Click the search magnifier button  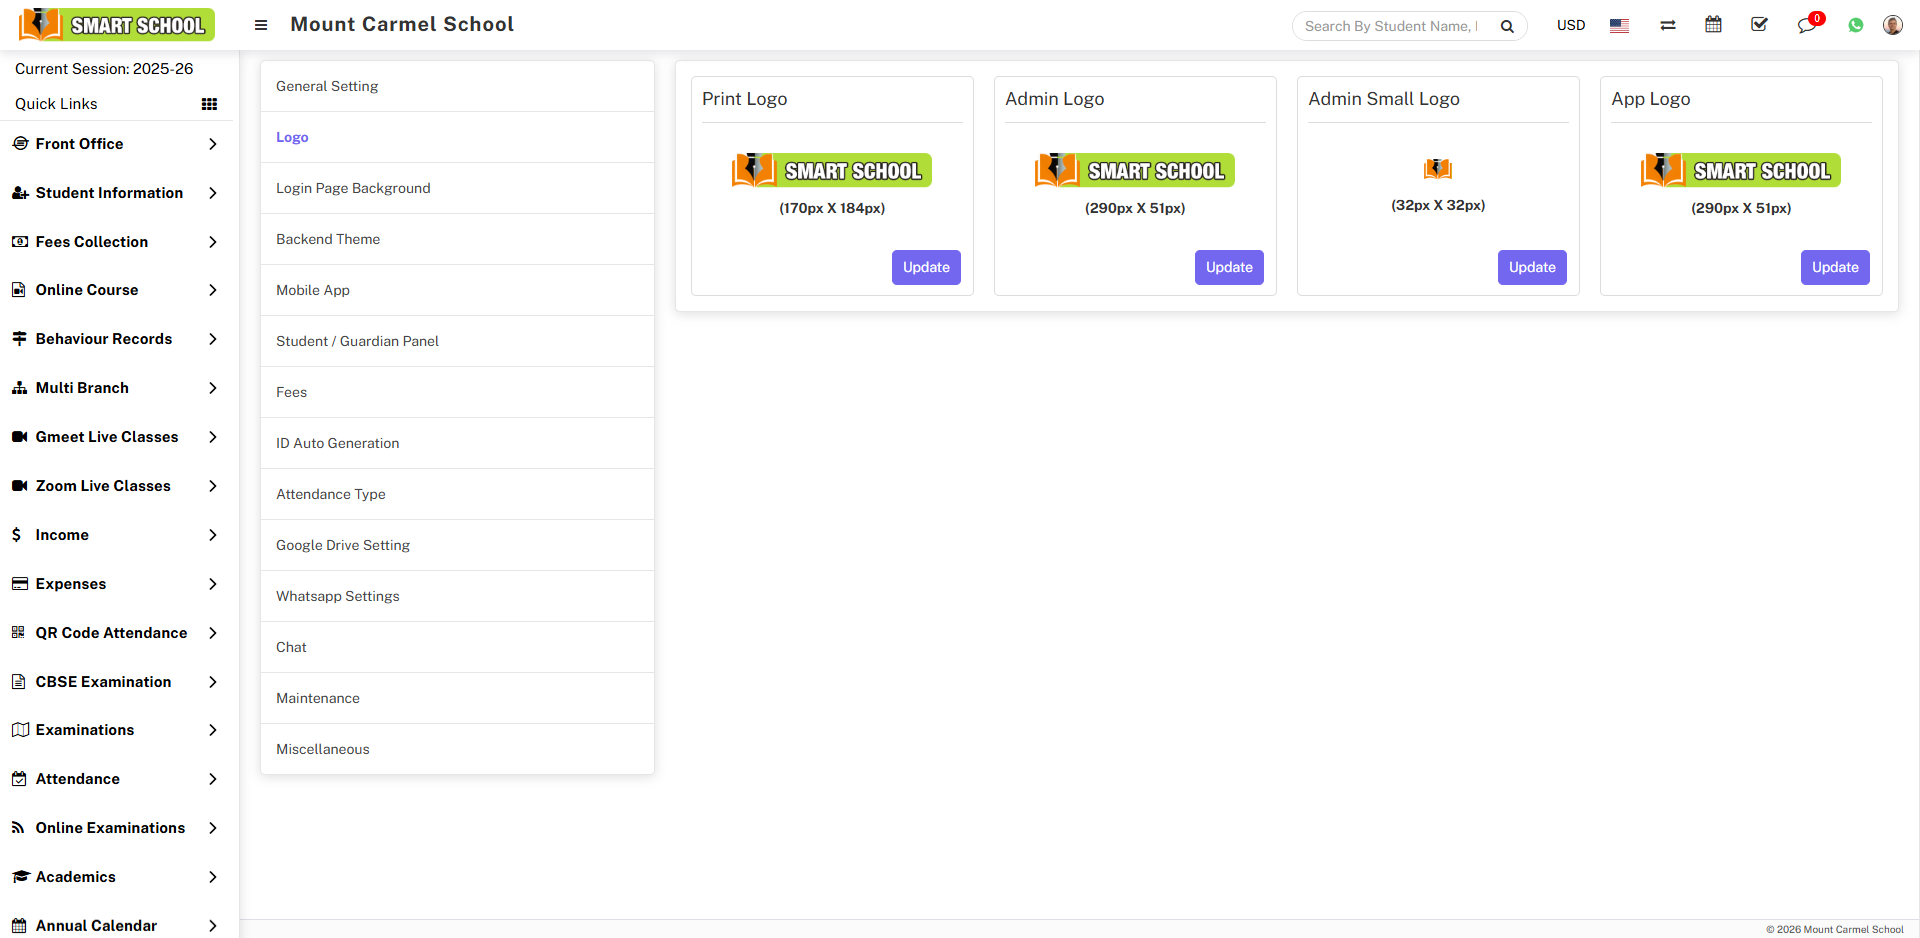click(x=1507, y=26)
